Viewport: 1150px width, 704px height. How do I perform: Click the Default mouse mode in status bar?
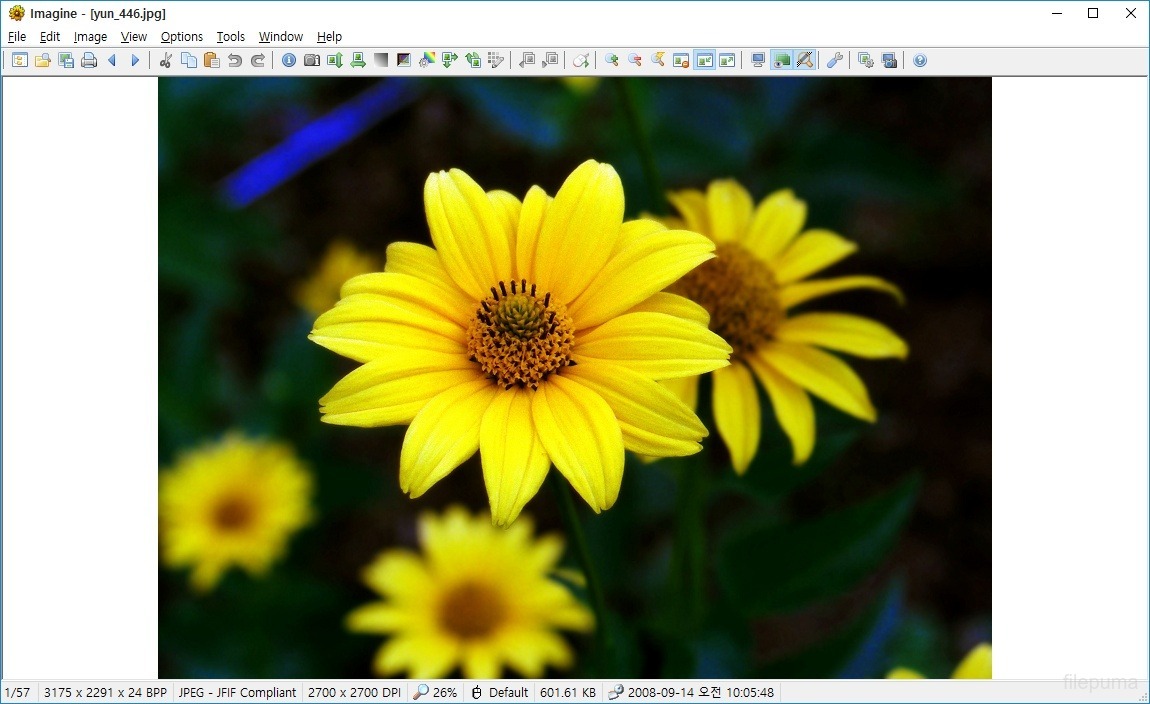click(x=500, y=692)
